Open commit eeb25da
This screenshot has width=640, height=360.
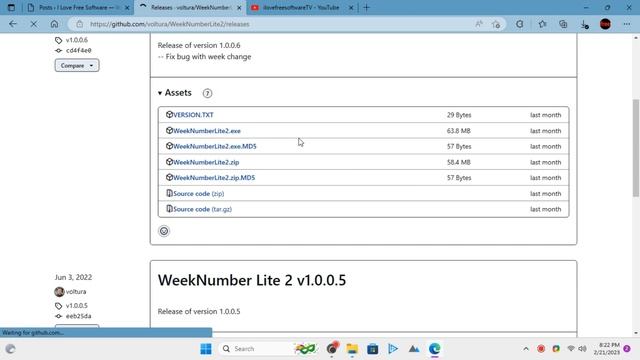pyautogui.click(x=78, y=316)
